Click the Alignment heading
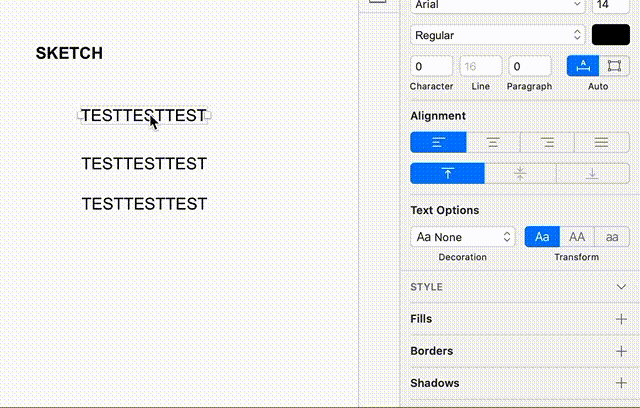 click(438, 116)
